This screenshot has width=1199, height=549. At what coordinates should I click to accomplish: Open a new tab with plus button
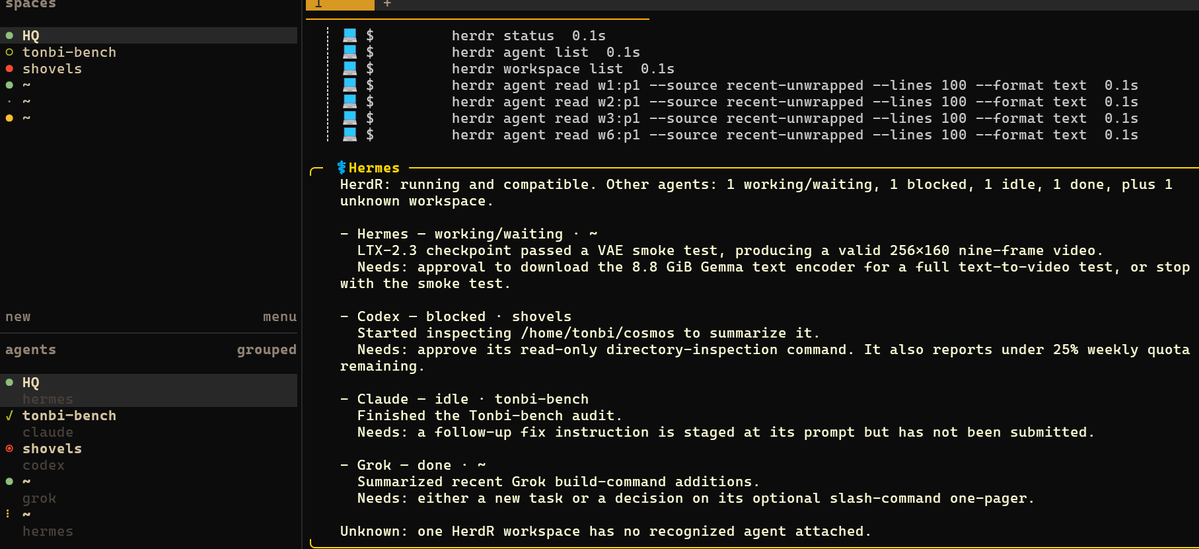click(x=387, y=4)
